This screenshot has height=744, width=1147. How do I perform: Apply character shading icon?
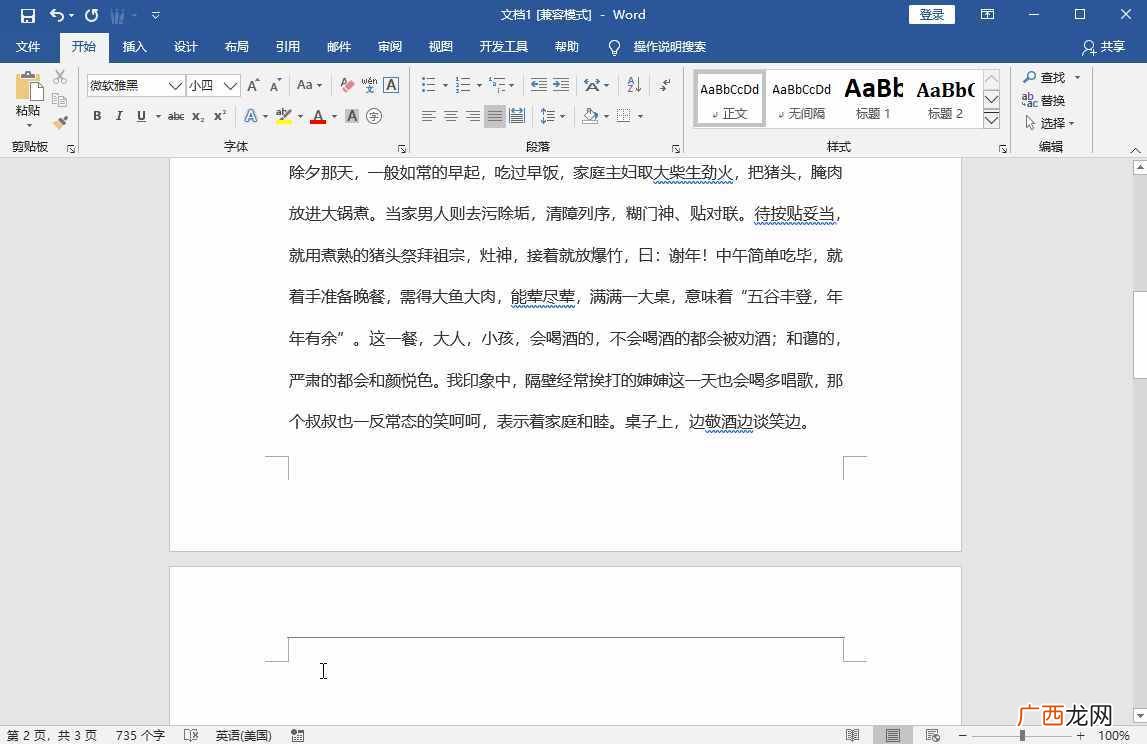(352, 116)
